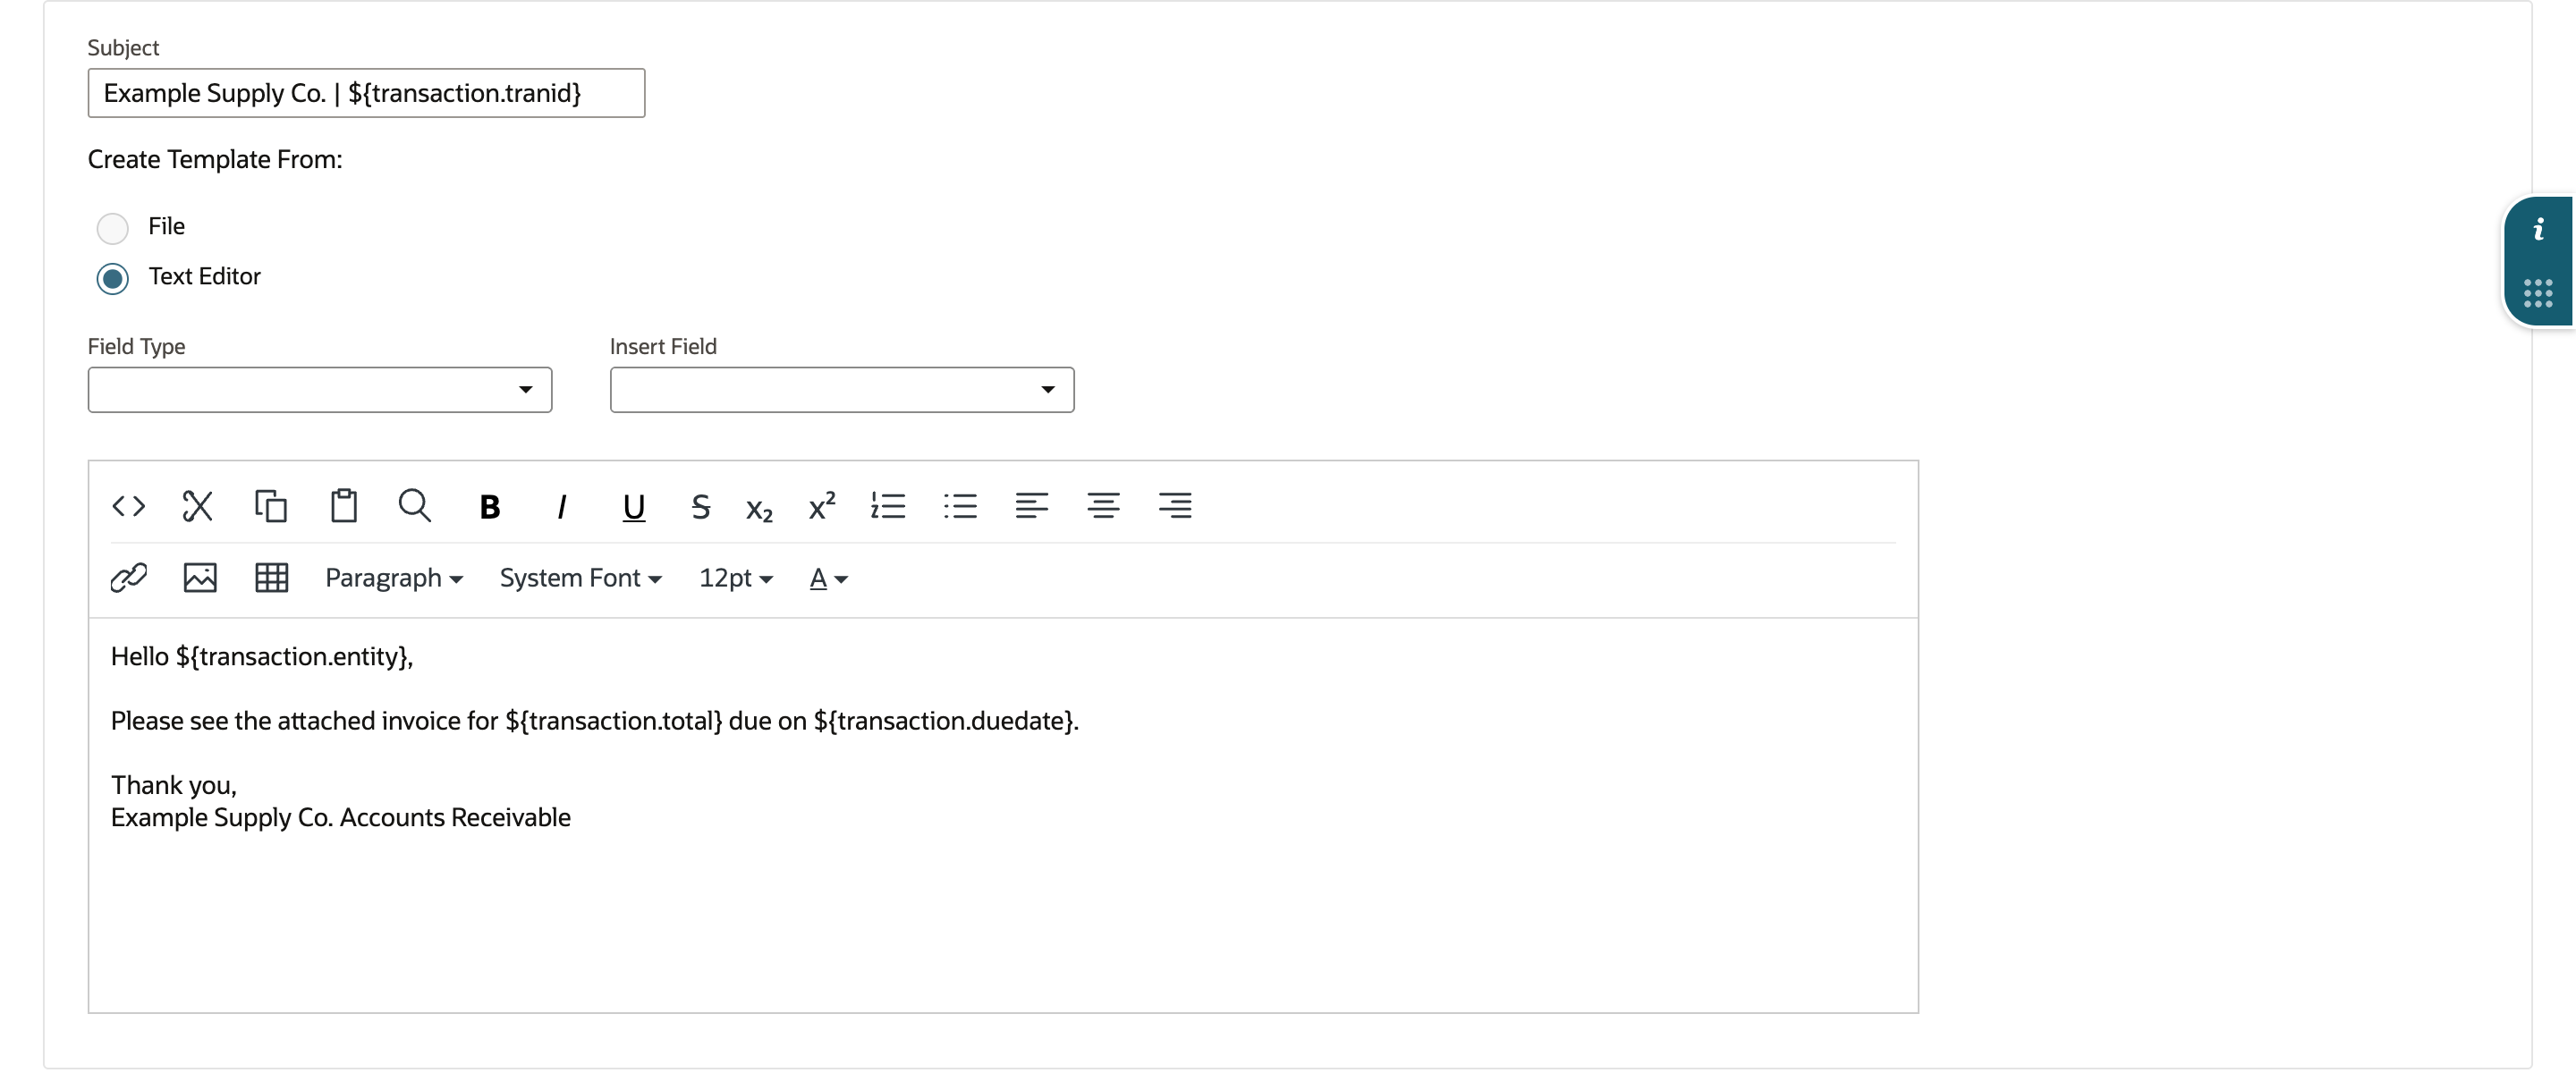Viewport: 2576px width, 1073px height.
Task: Click the 'Please see the attached invoice' line
Action: 595,721
